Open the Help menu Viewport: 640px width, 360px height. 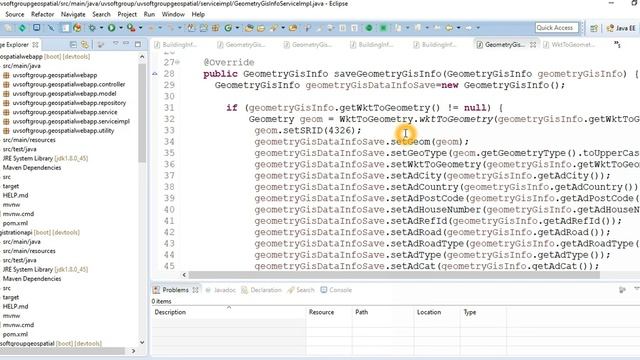[198, 14]
